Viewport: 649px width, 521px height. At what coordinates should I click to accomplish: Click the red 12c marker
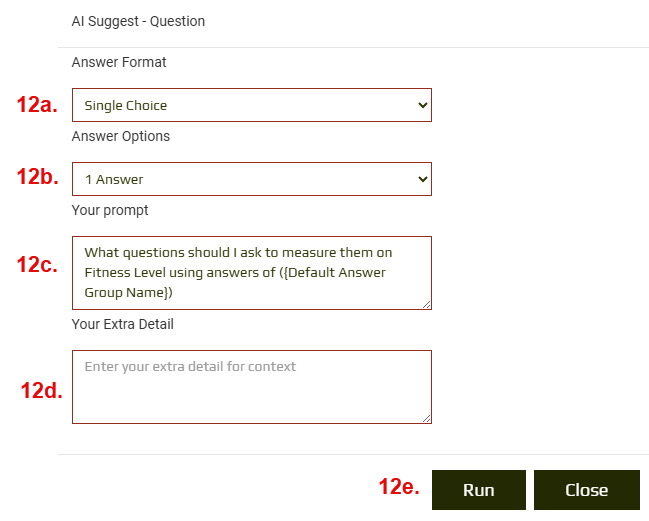[x=37, y=264]
